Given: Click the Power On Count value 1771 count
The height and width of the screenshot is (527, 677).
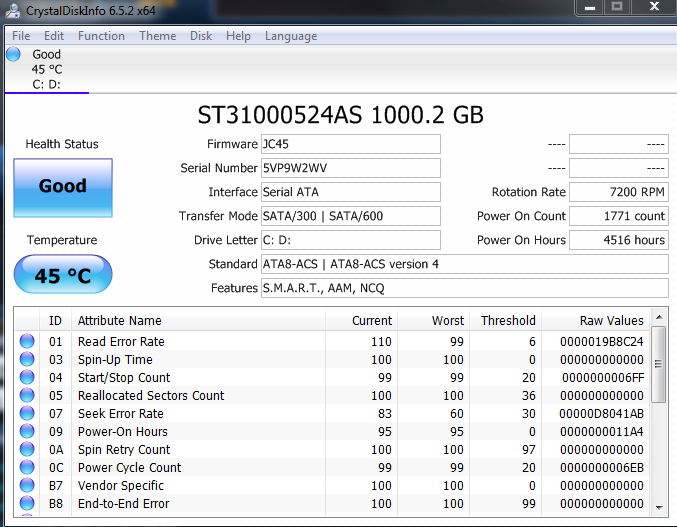Looking at the screenshot, I should click(x=619, y=216).
